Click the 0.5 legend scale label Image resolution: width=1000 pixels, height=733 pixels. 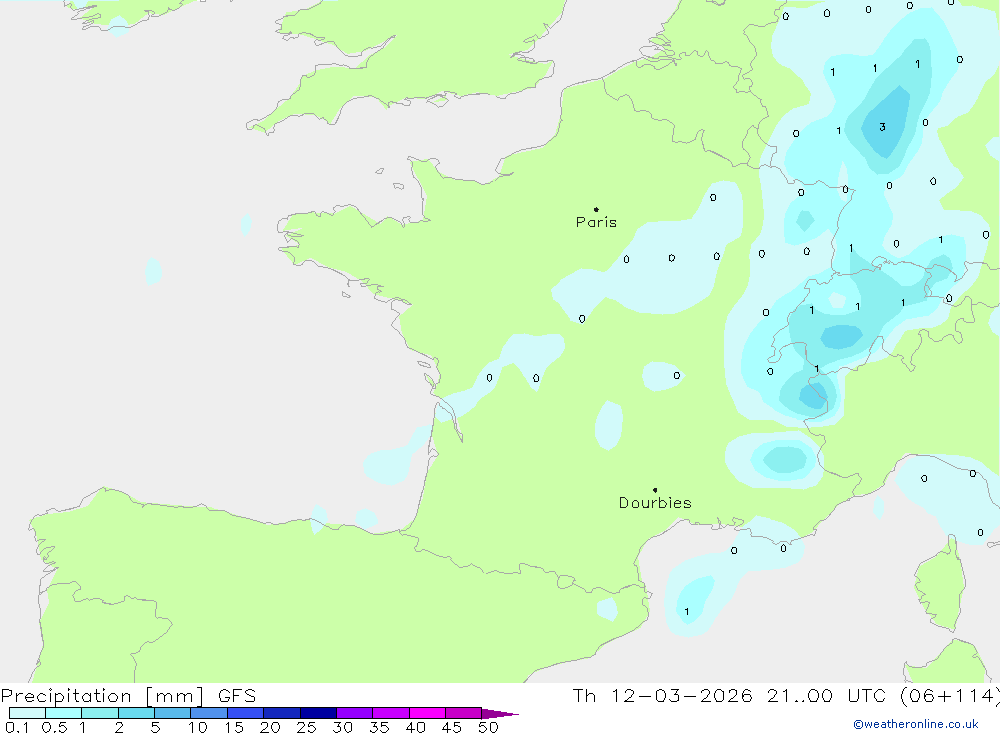click(x=54, y=727)
